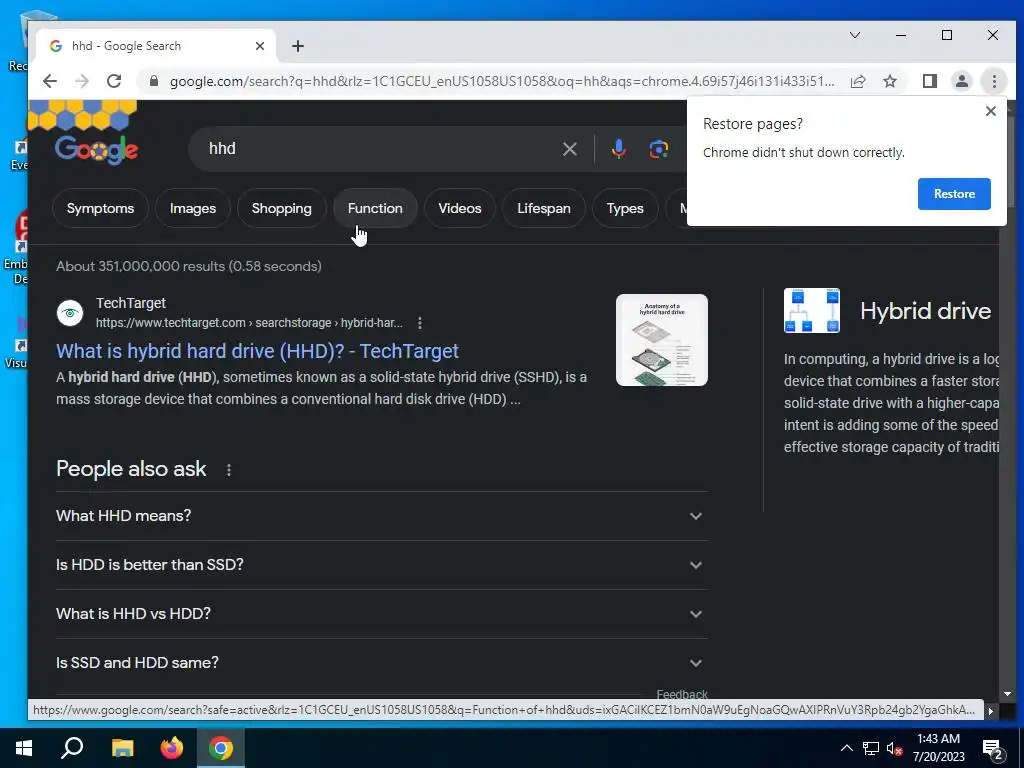Open the notification center icon
The width and height of the screenshot is (1024, 768).
[993, 749]
